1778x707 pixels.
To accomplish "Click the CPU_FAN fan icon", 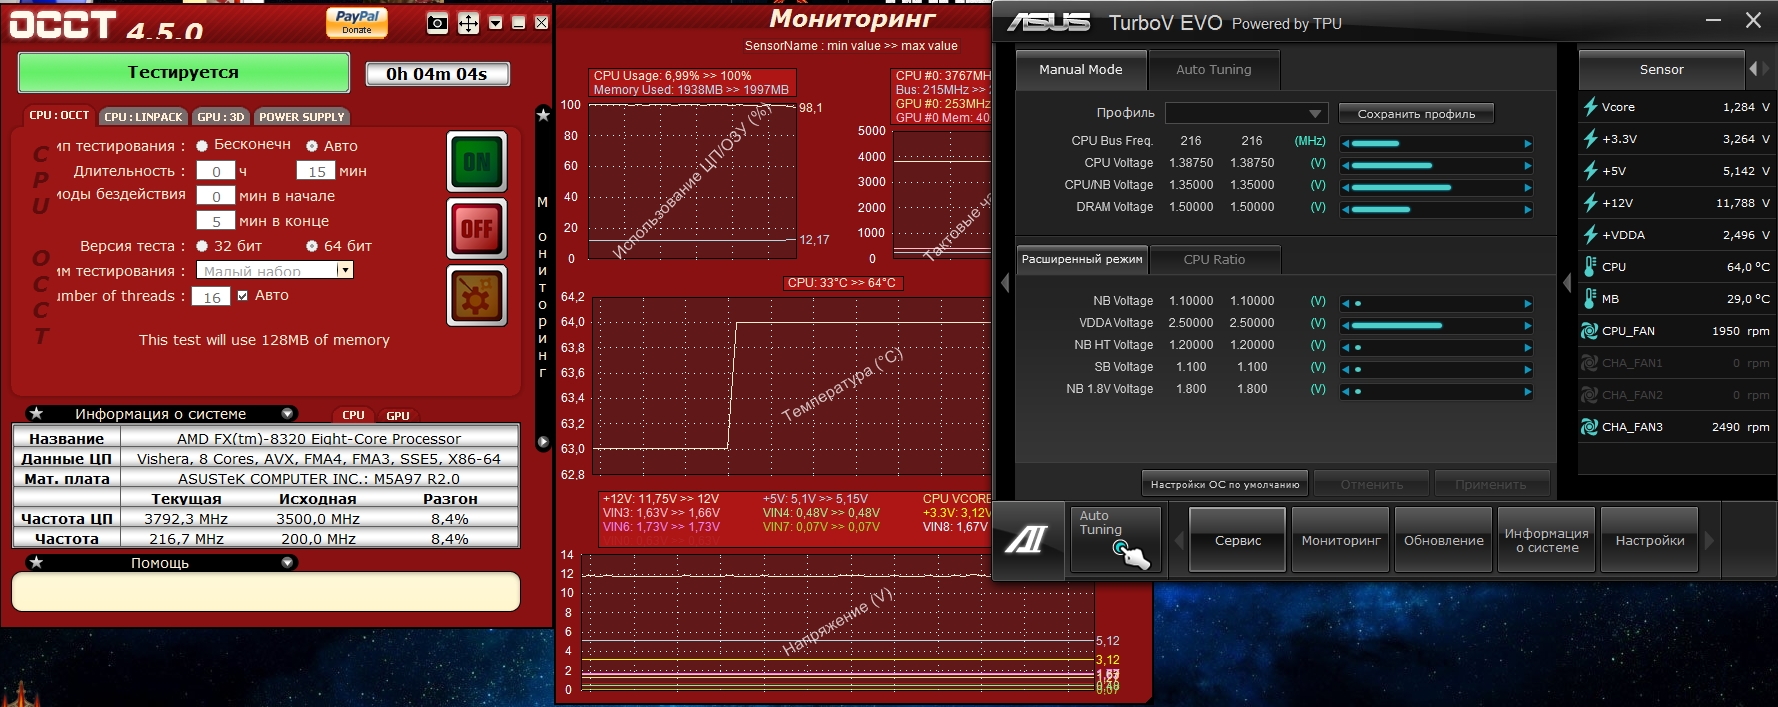I will coord(1589,331).
